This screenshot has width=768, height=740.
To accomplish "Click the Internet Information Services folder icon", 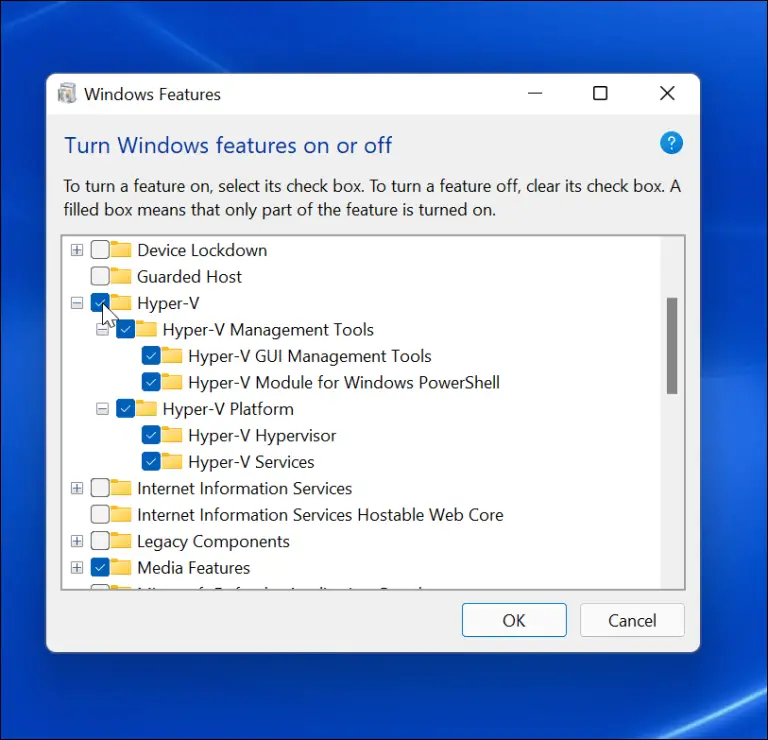I will tap(121, 488).
